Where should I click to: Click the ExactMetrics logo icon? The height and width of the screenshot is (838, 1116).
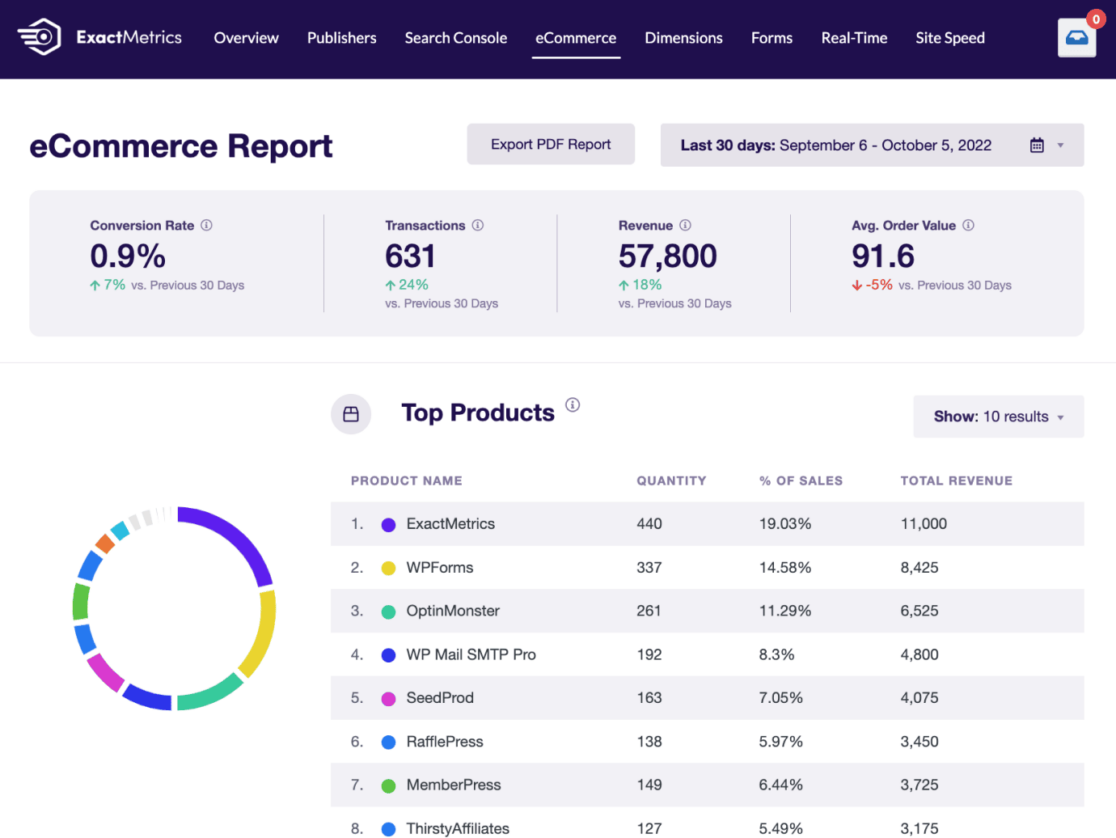pyautogui.click(x=39, y=37)
